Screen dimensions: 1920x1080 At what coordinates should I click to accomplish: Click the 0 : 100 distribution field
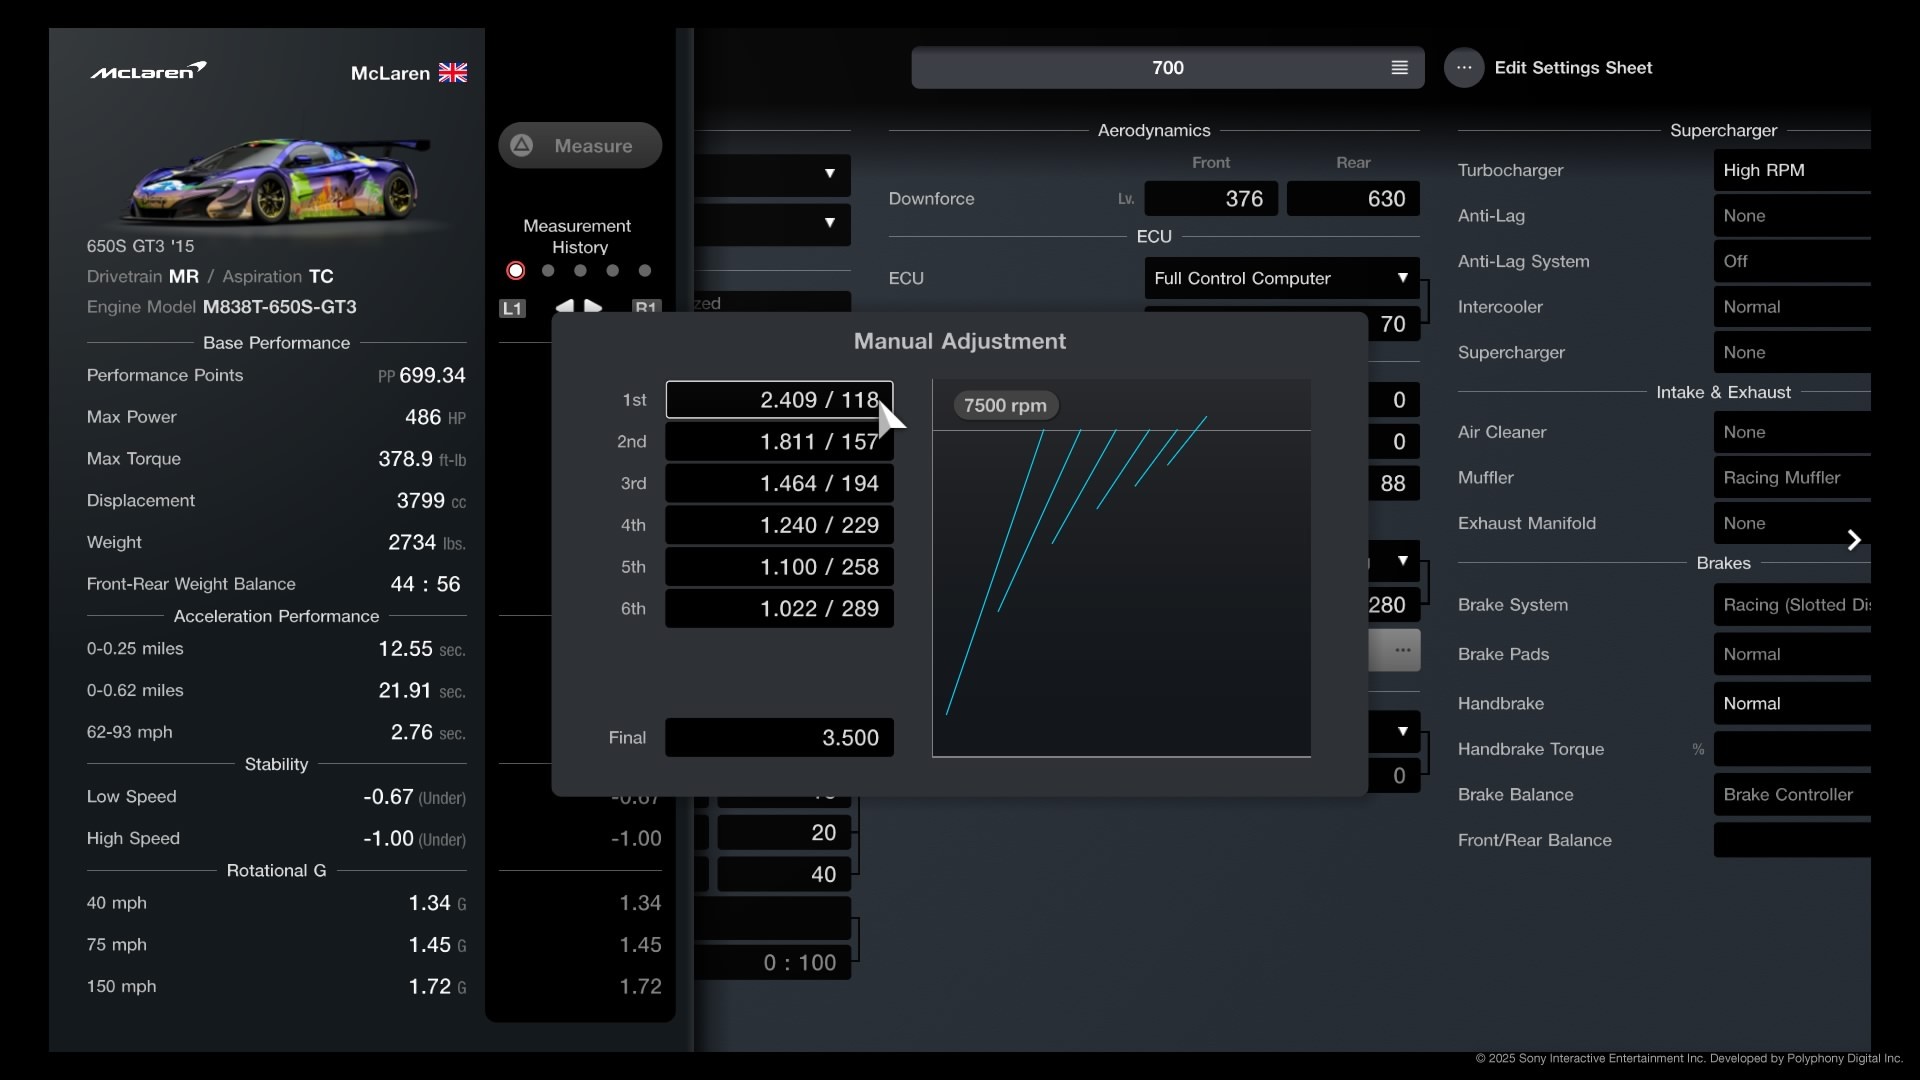[774, 963]
